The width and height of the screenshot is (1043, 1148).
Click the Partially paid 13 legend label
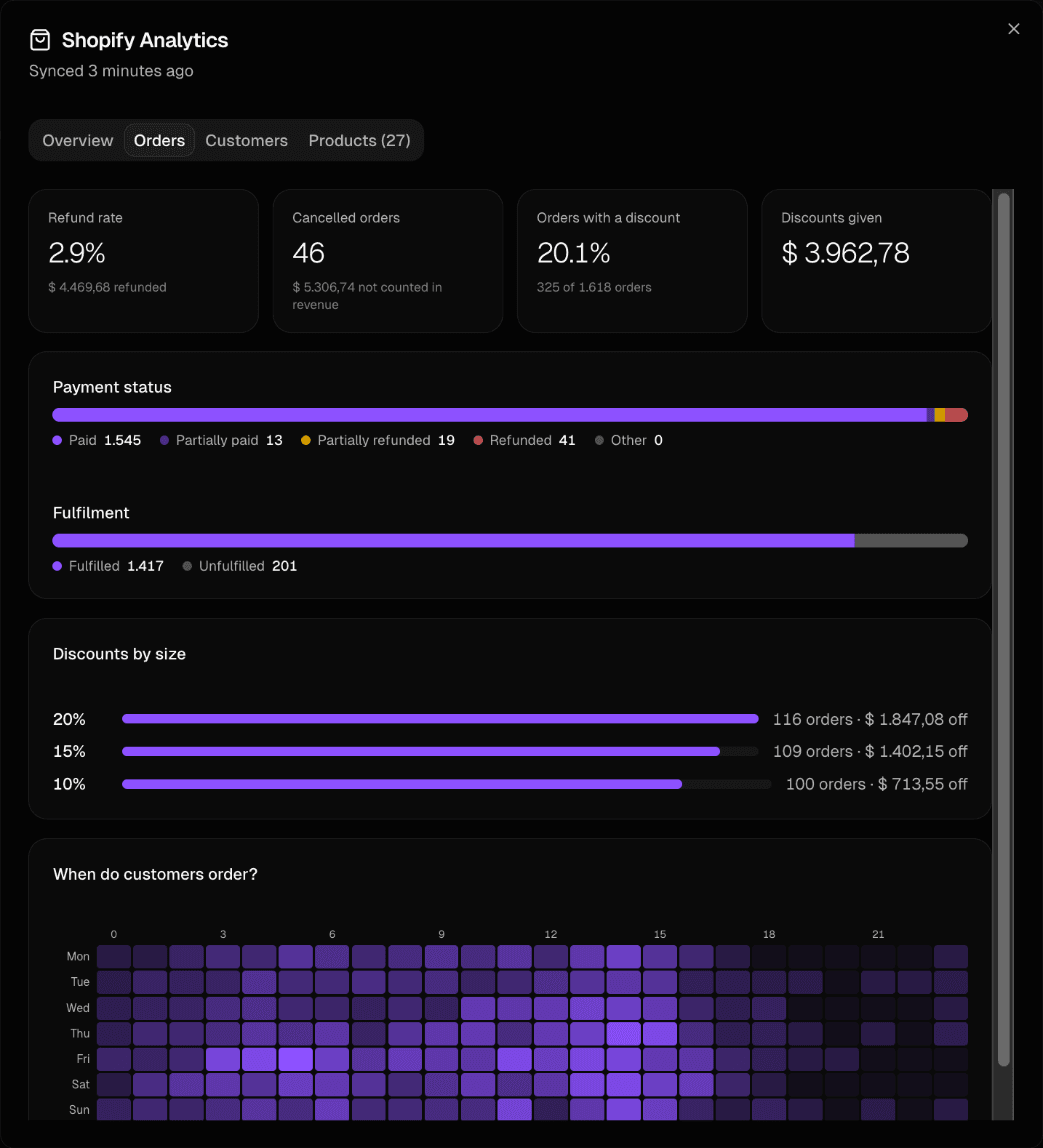pos(229,441)
